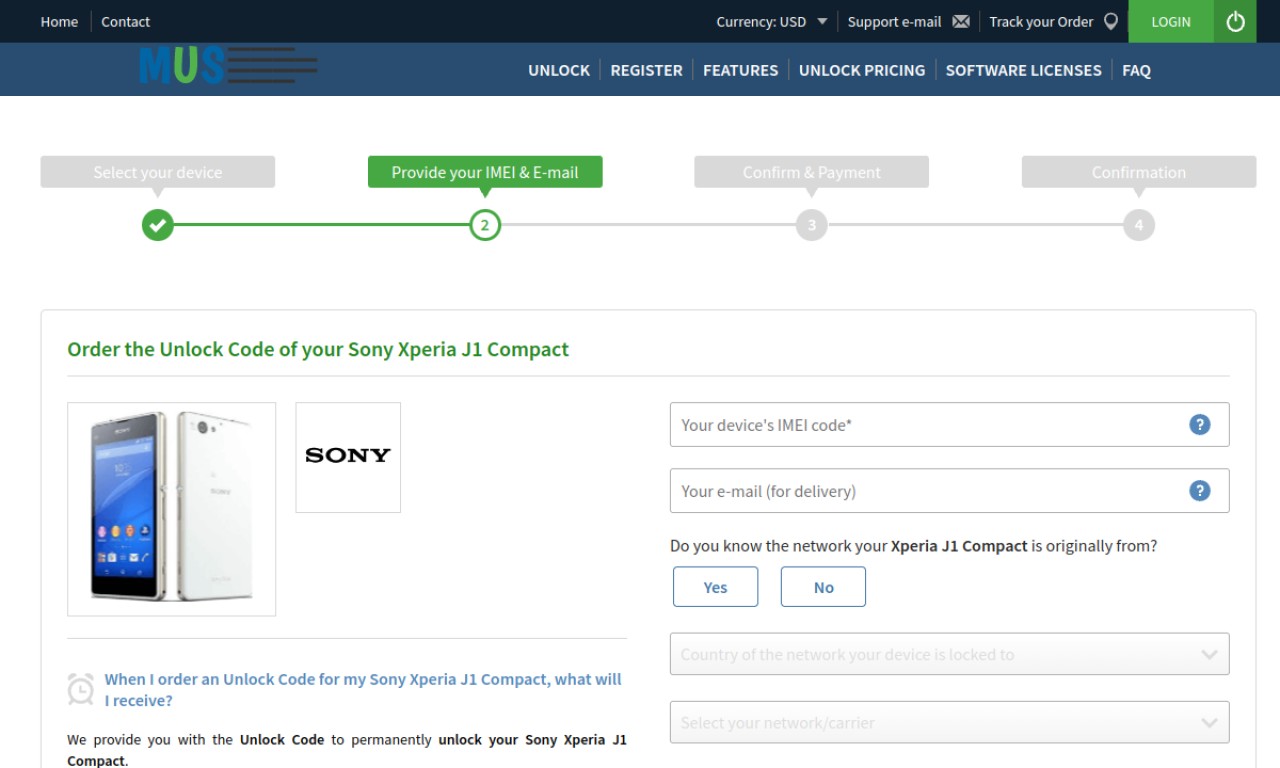Go to the Home link

pyautogui.click(x=59, y=22)
